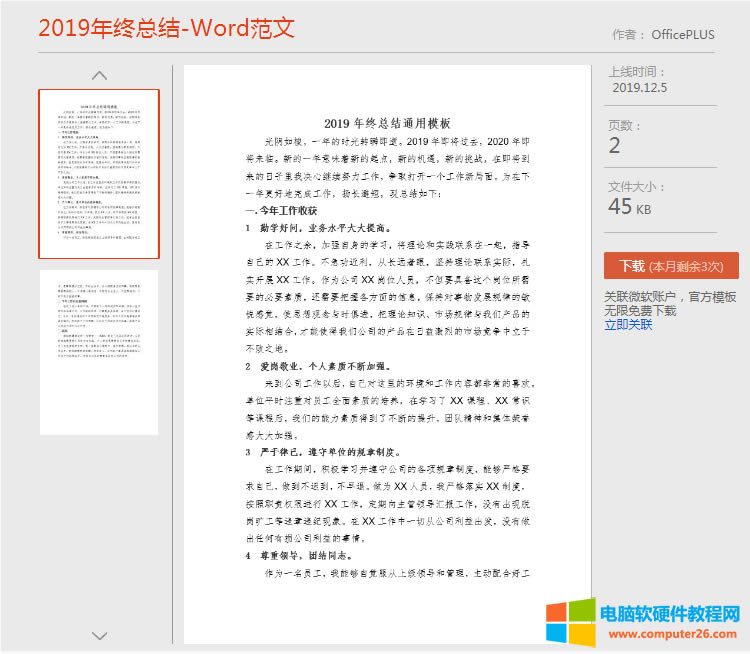Click the OfficePLUS author name
This screenshot has width=750, height=654.
[683, 34]
